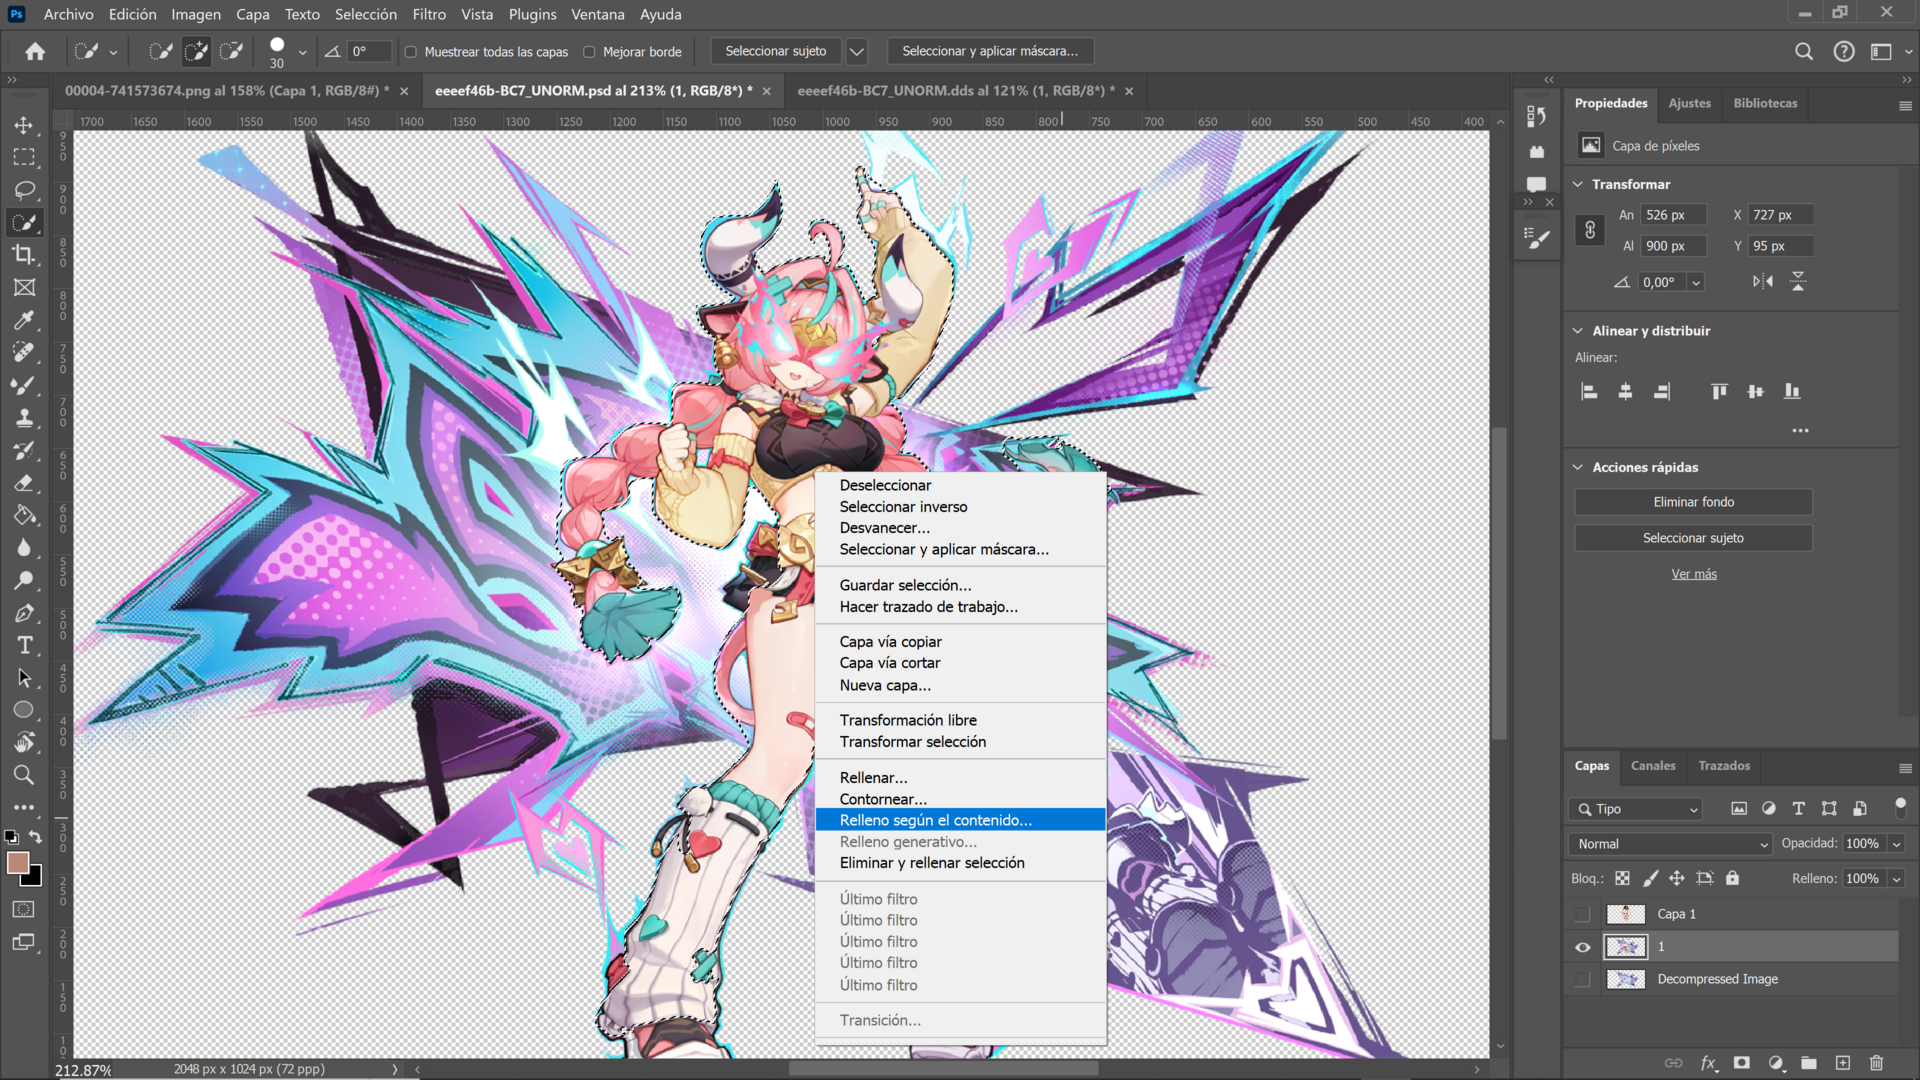Viewport: 1920px width, 1080px height.
Task: Open the Opacidad percentage dropdown
Action: (x=1896, y=844)
